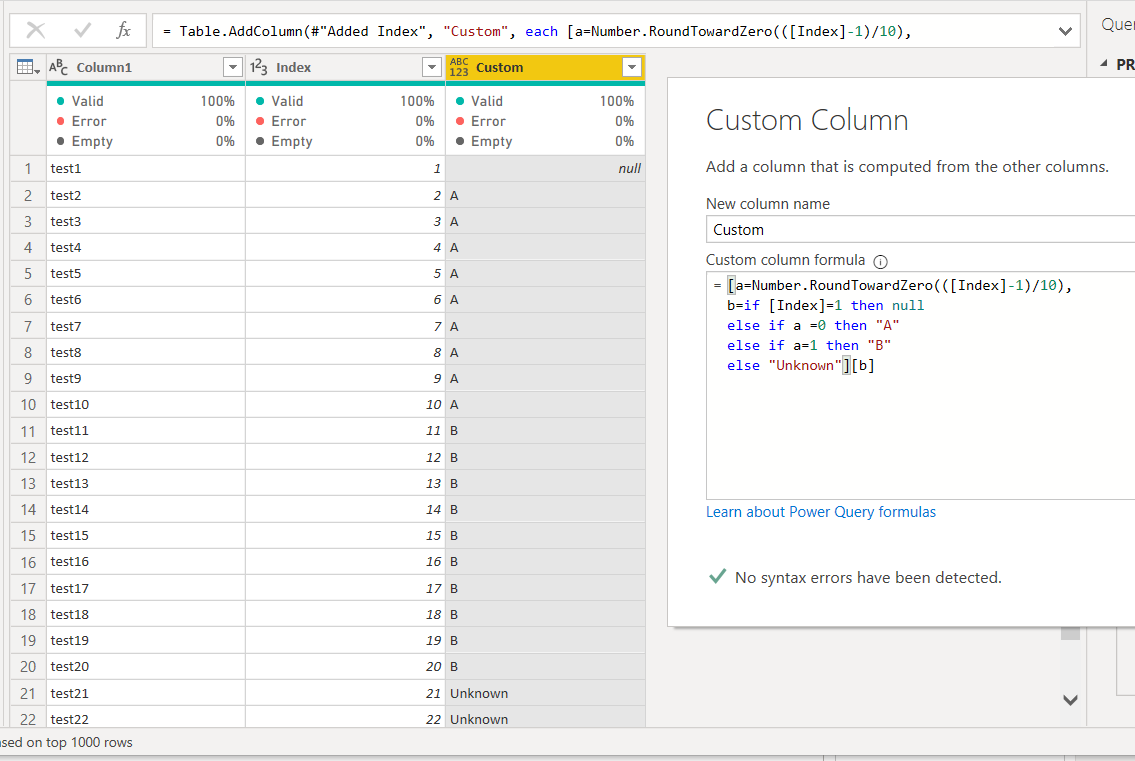Click the ABC123 type icon on Custom column
This screenshot has height=761, width=1135.
tap(459, 67)
